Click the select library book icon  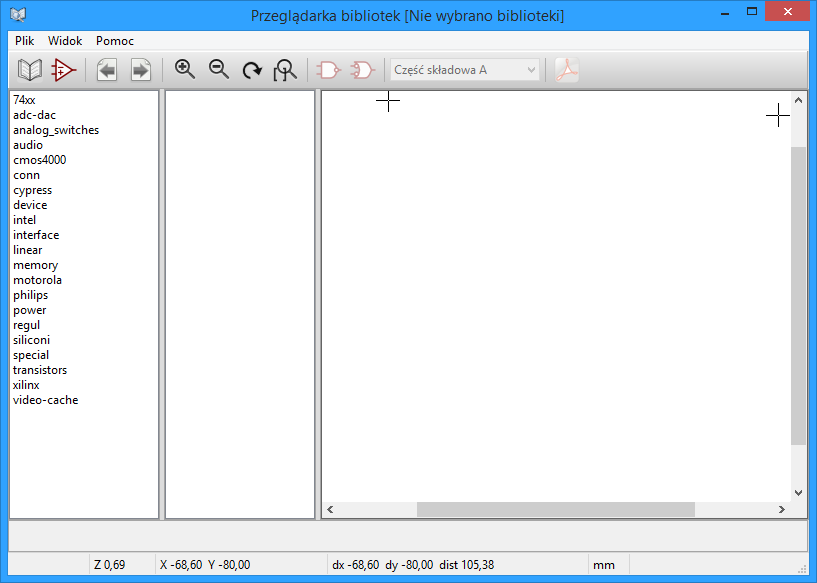[x=30, y=70]
